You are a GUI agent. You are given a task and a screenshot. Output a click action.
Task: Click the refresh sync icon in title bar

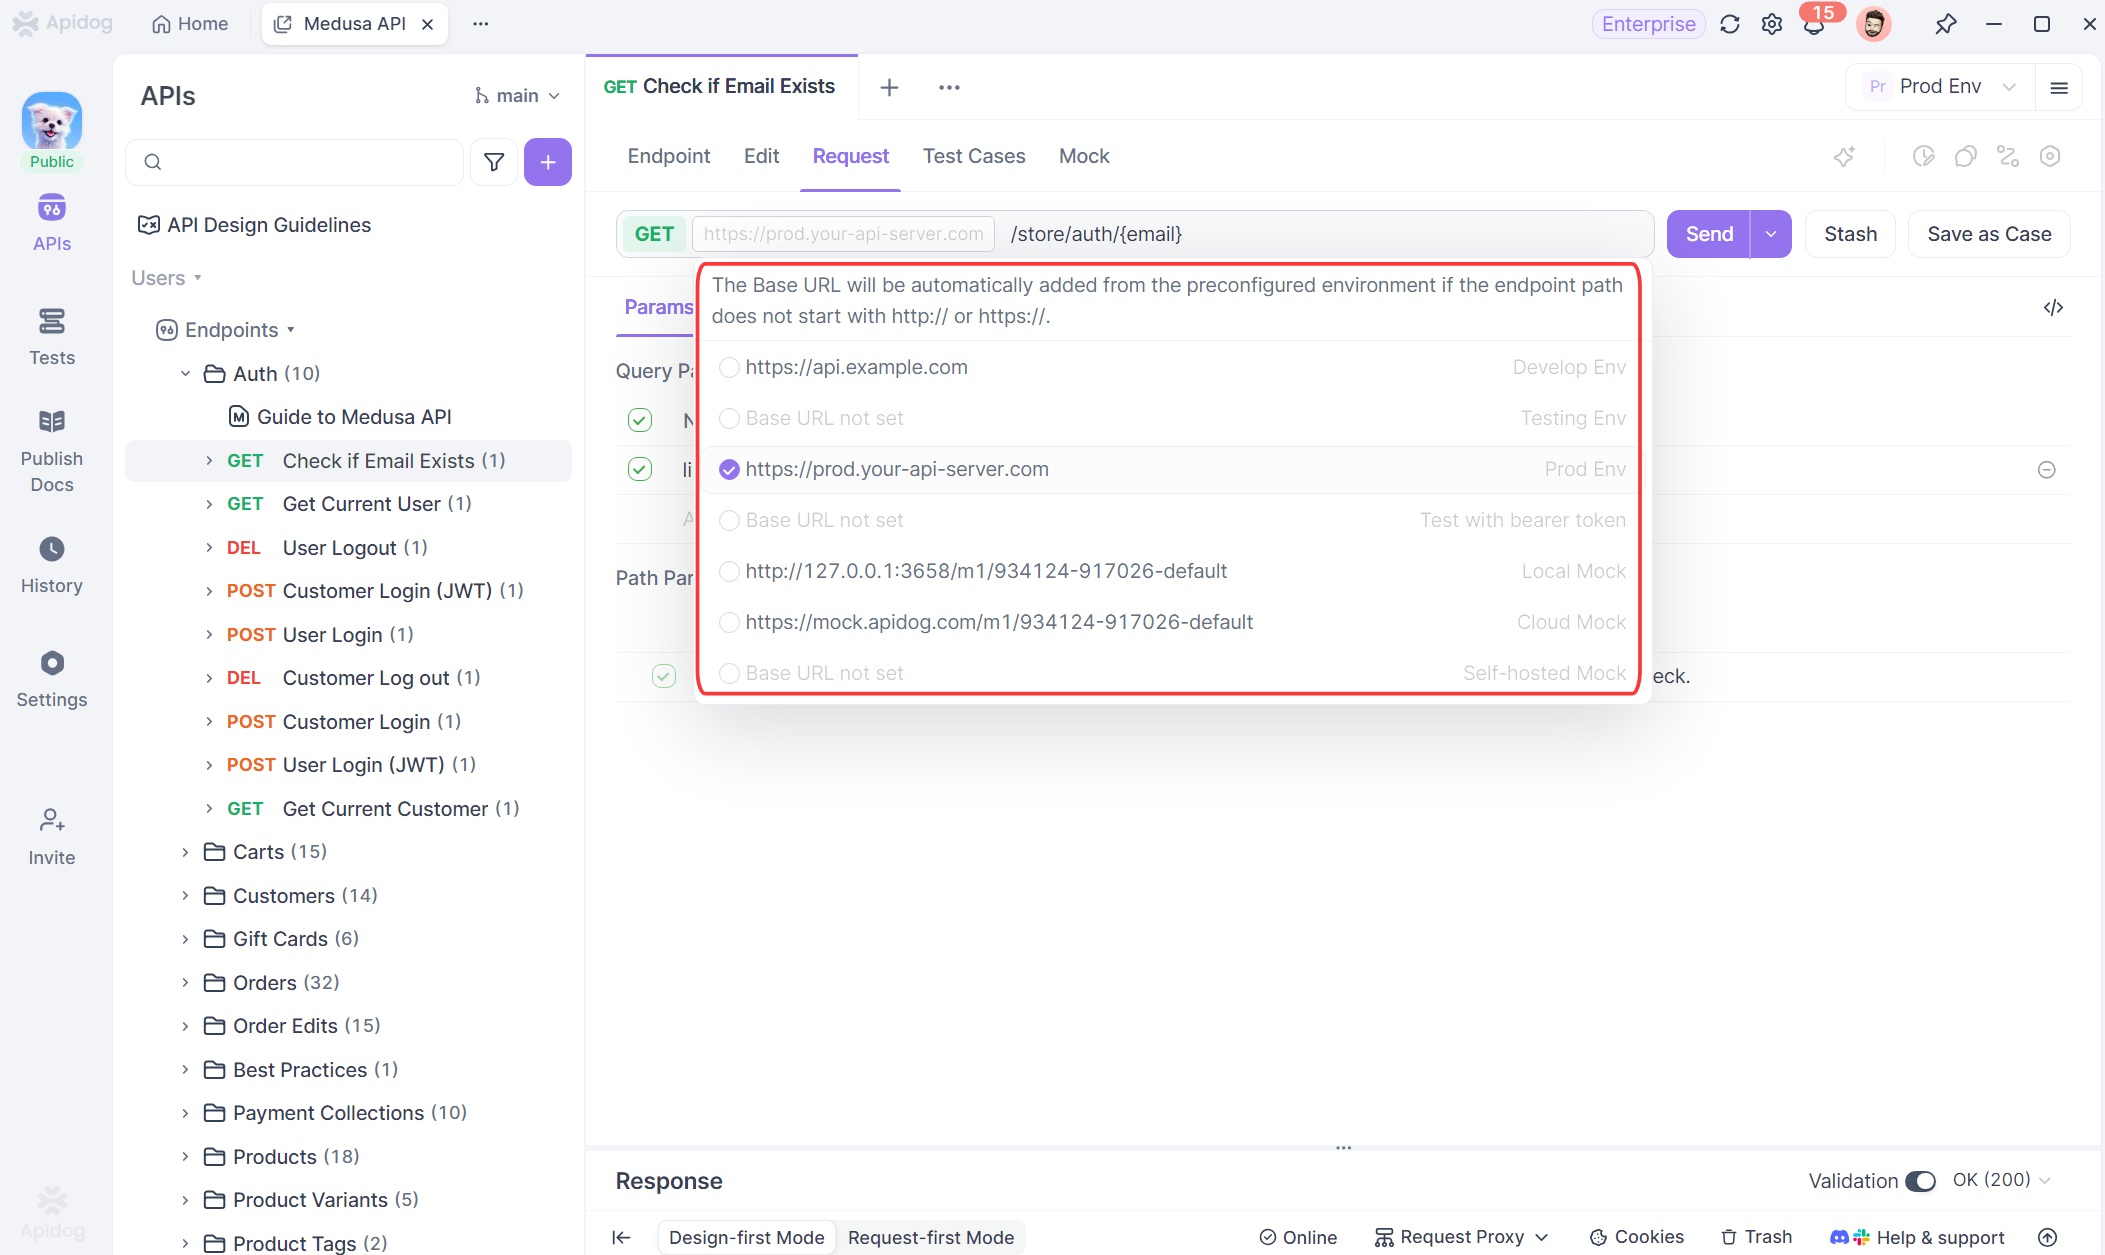point(1729,24)
